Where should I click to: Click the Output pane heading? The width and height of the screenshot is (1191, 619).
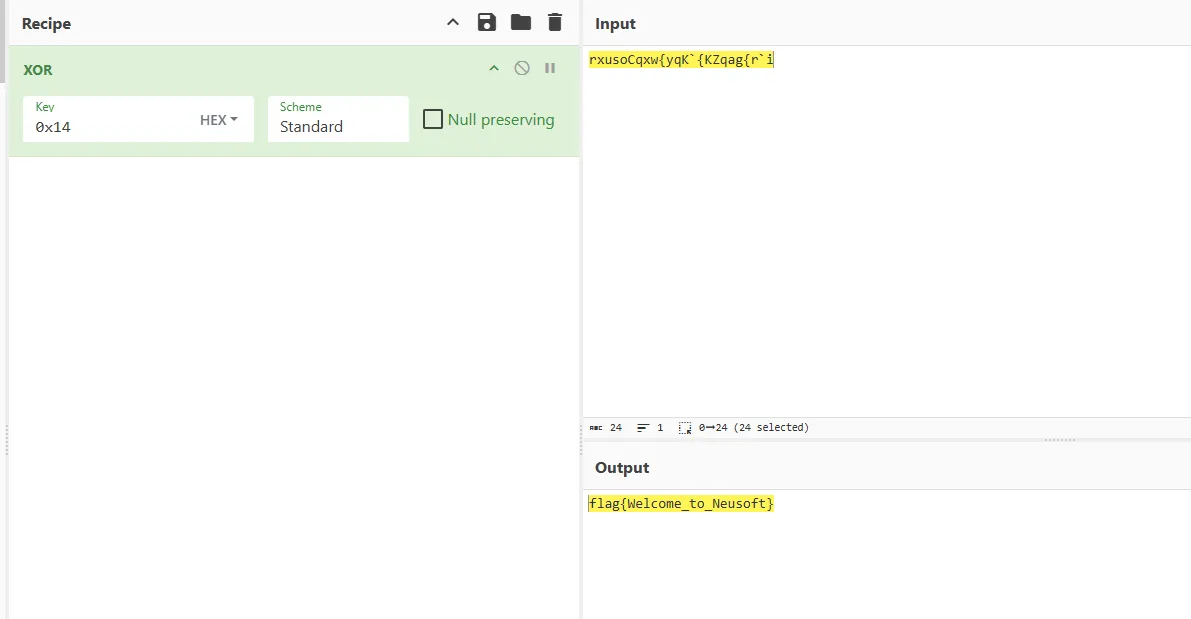coord(622,468)
